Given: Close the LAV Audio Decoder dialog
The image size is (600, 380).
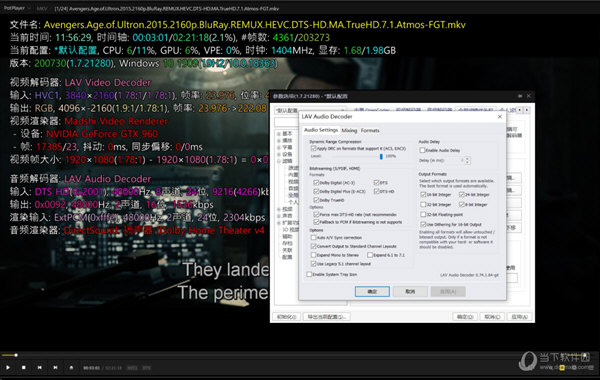Looking at the screenshot, I should (x=499, y=116).
